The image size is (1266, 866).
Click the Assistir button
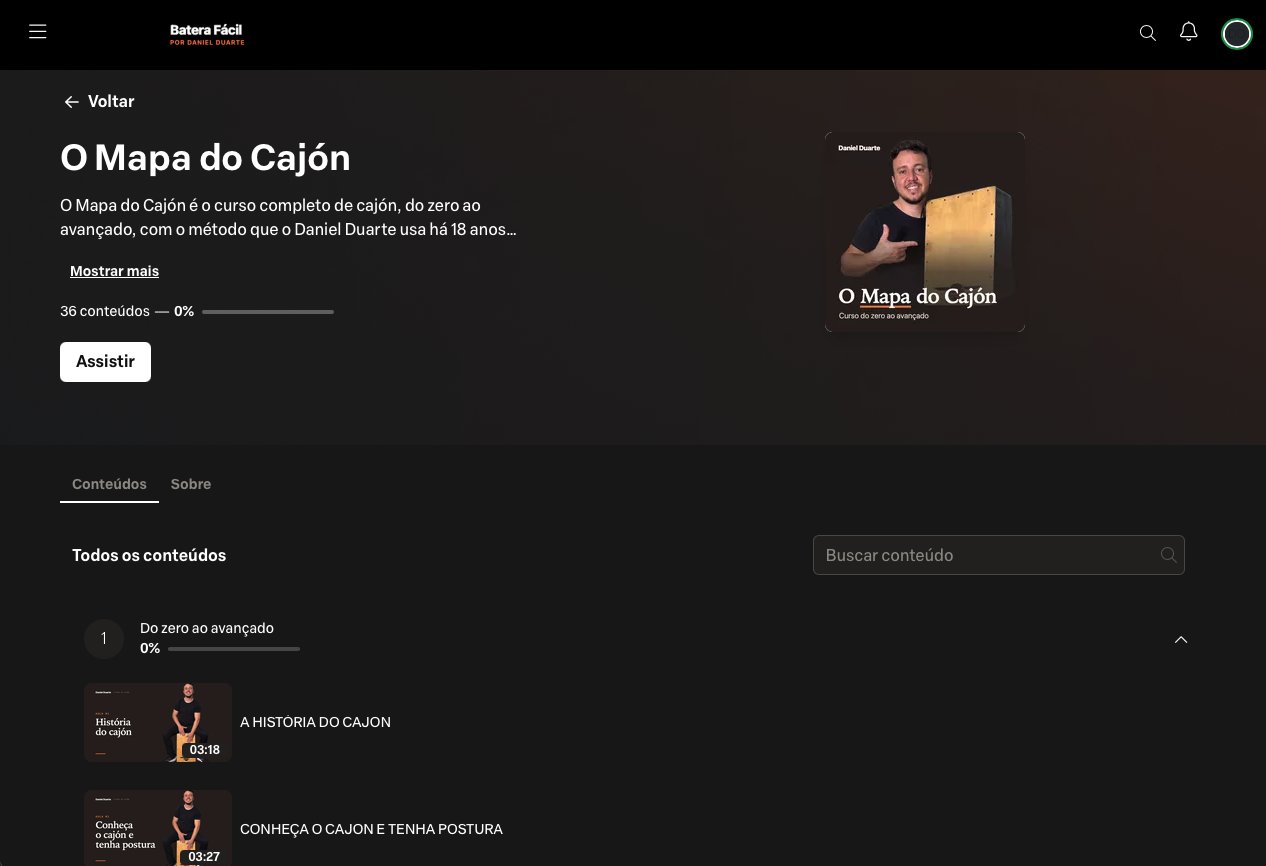[x=105, y=362]
